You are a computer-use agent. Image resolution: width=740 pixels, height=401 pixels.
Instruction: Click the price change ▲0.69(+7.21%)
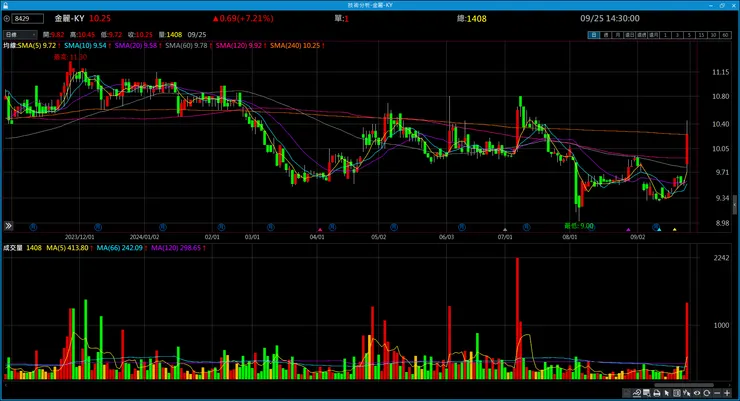[243, 18]
